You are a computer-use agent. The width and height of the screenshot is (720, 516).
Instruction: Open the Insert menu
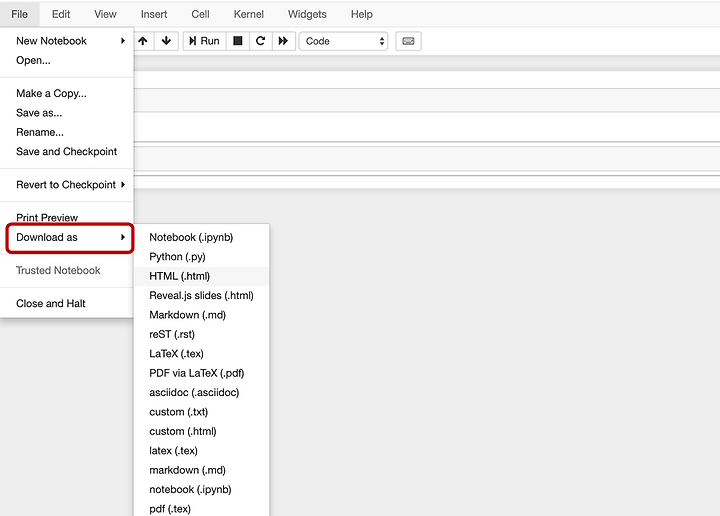tap(154, 14)
